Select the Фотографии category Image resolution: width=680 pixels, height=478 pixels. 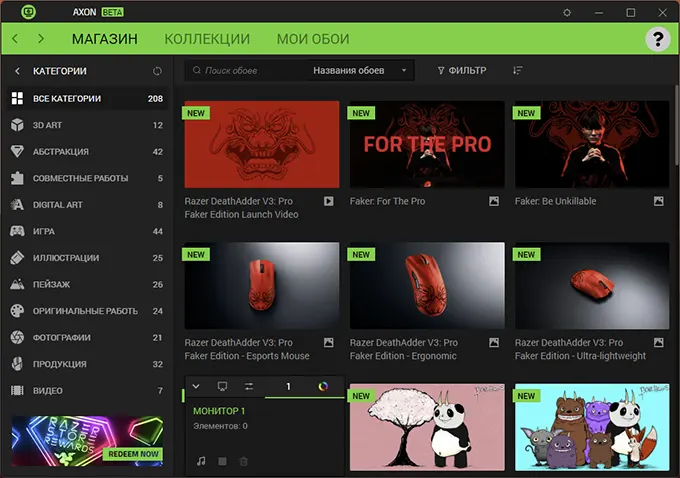(x=87, y=337)
